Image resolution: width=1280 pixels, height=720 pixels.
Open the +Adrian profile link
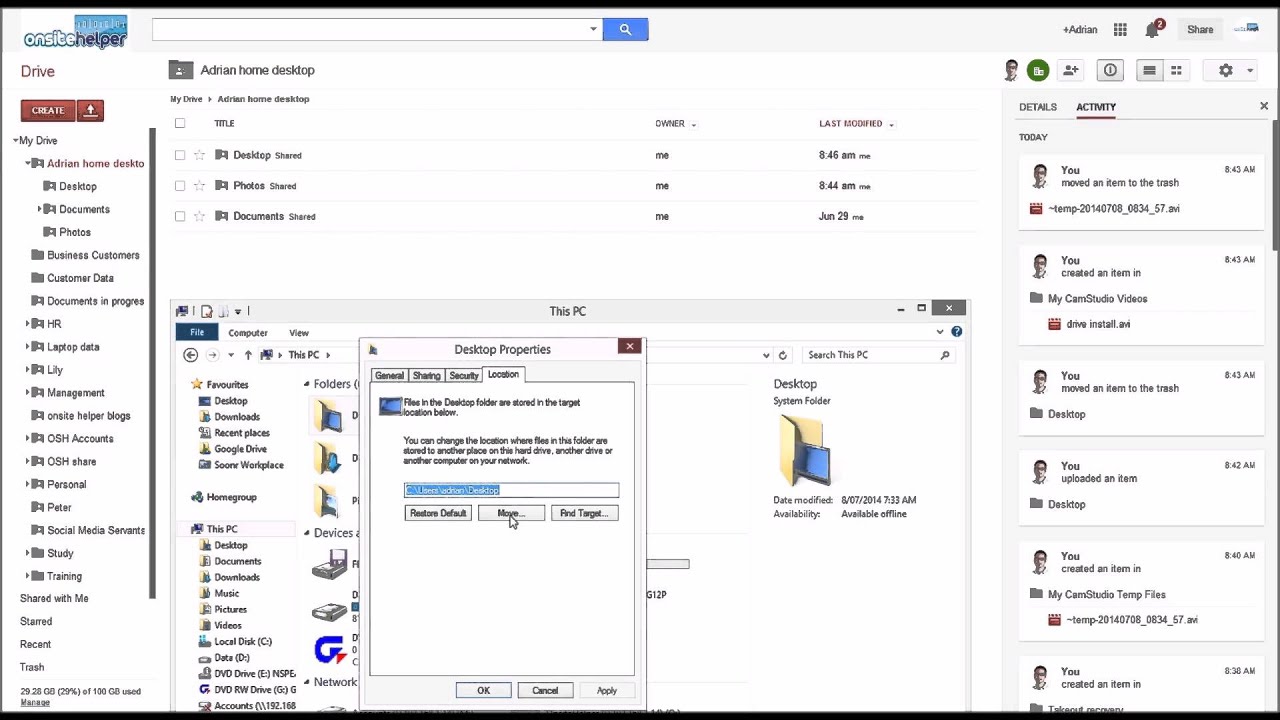[1080, 30]
